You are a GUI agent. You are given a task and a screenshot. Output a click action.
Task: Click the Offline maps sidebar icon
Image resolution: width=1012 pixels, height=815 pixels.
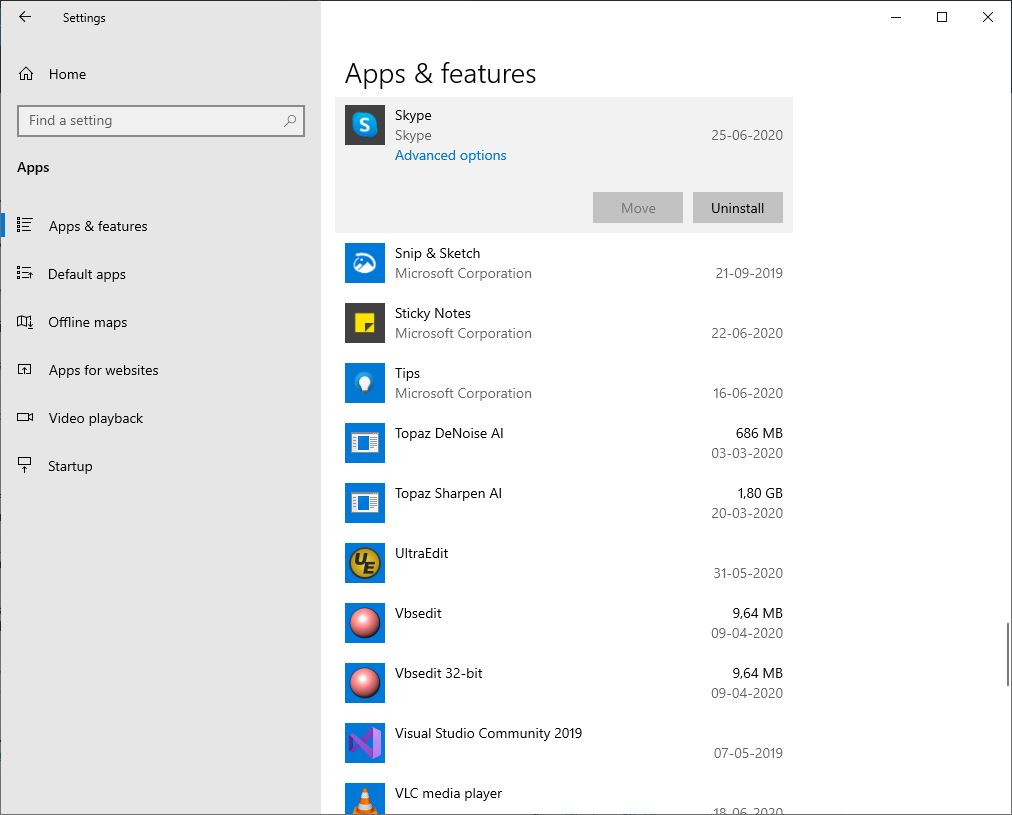pyautogui.click(x=25, y=321)
